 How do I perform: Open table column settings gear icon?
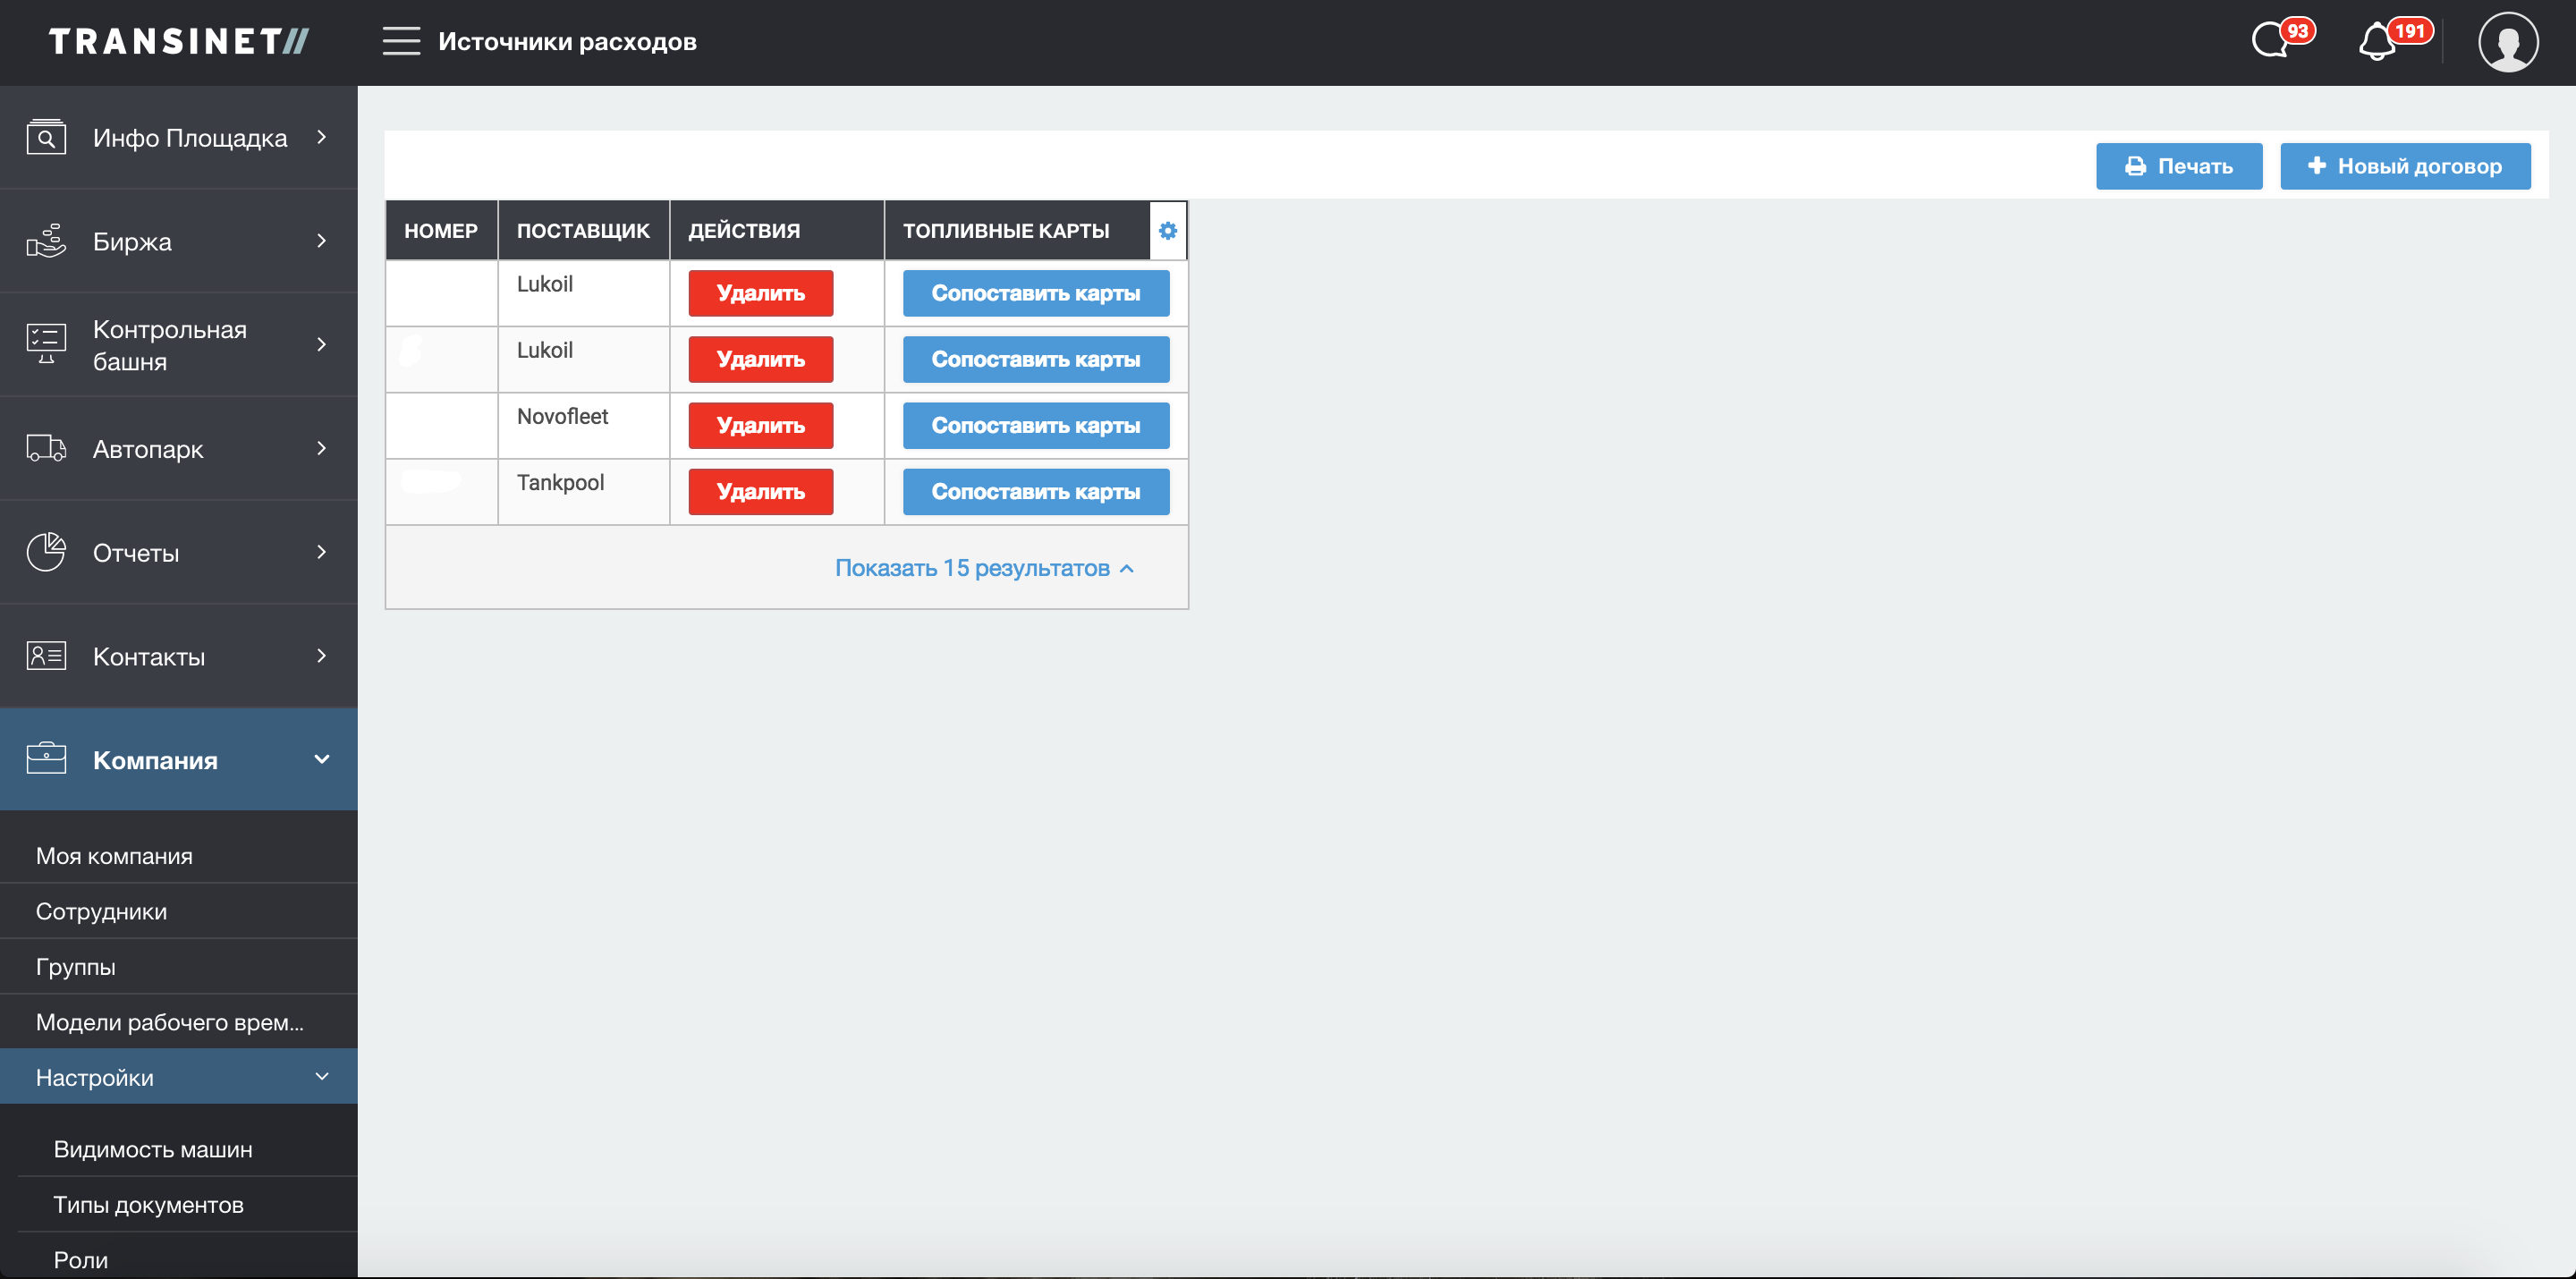1167,231
